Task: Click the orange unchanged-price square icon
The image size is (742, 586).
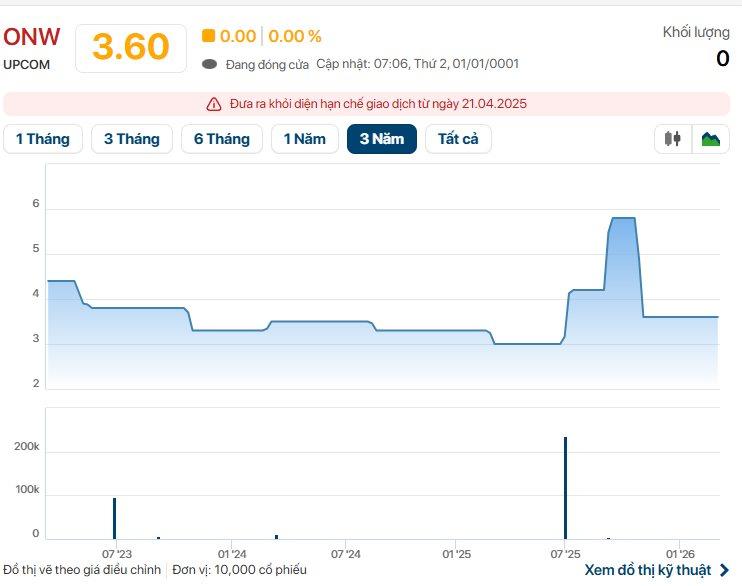Action: [x=208, y=36]
